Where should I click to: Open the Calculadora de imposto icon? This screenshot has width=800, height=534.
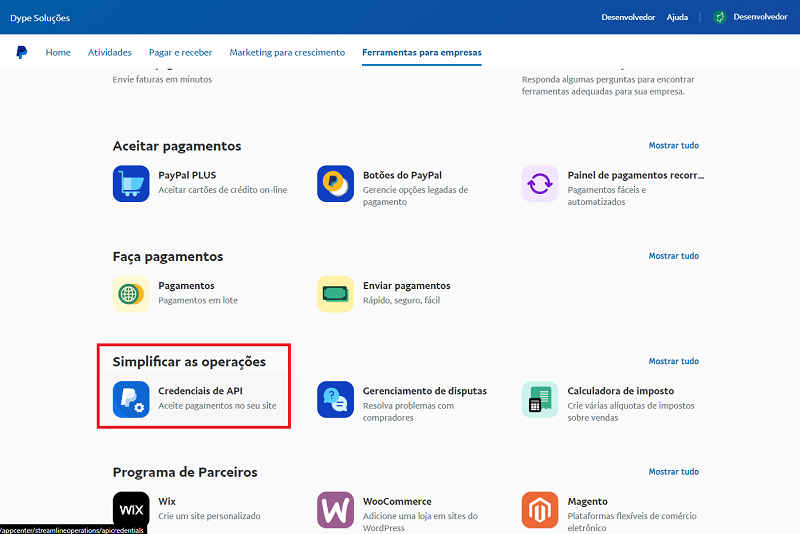(540, 399)
